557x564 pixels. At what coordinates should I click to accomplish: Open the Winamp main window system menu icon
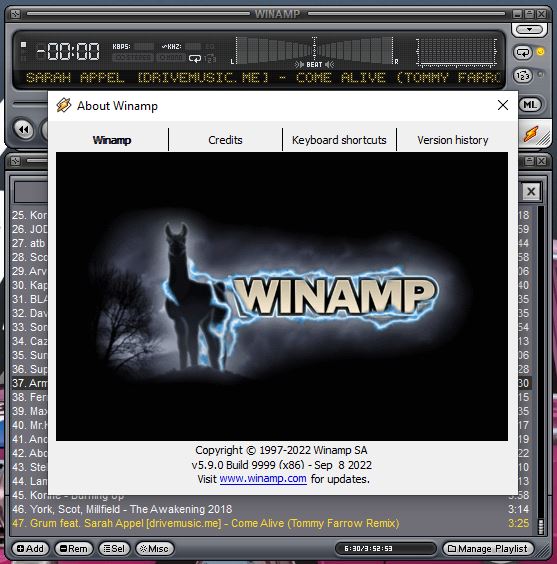[x=15, y=14]
